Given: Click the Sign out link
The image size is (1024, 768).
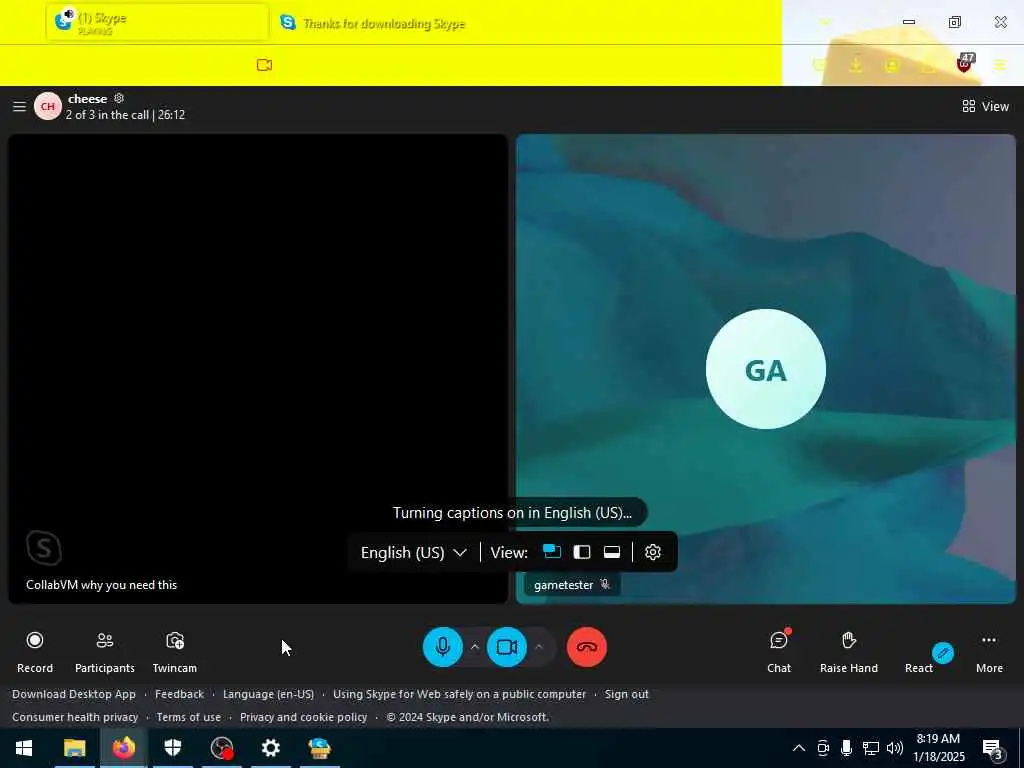Looking at the screenshot, I should click(627, 694).
